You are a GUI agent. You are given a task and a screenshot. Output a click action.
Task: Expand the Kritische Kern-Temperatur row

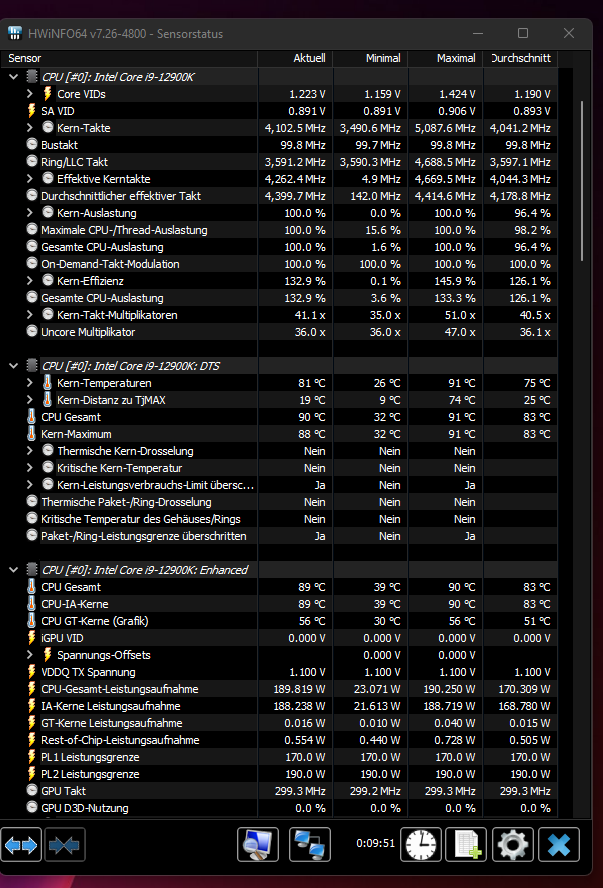pos(30,467)
